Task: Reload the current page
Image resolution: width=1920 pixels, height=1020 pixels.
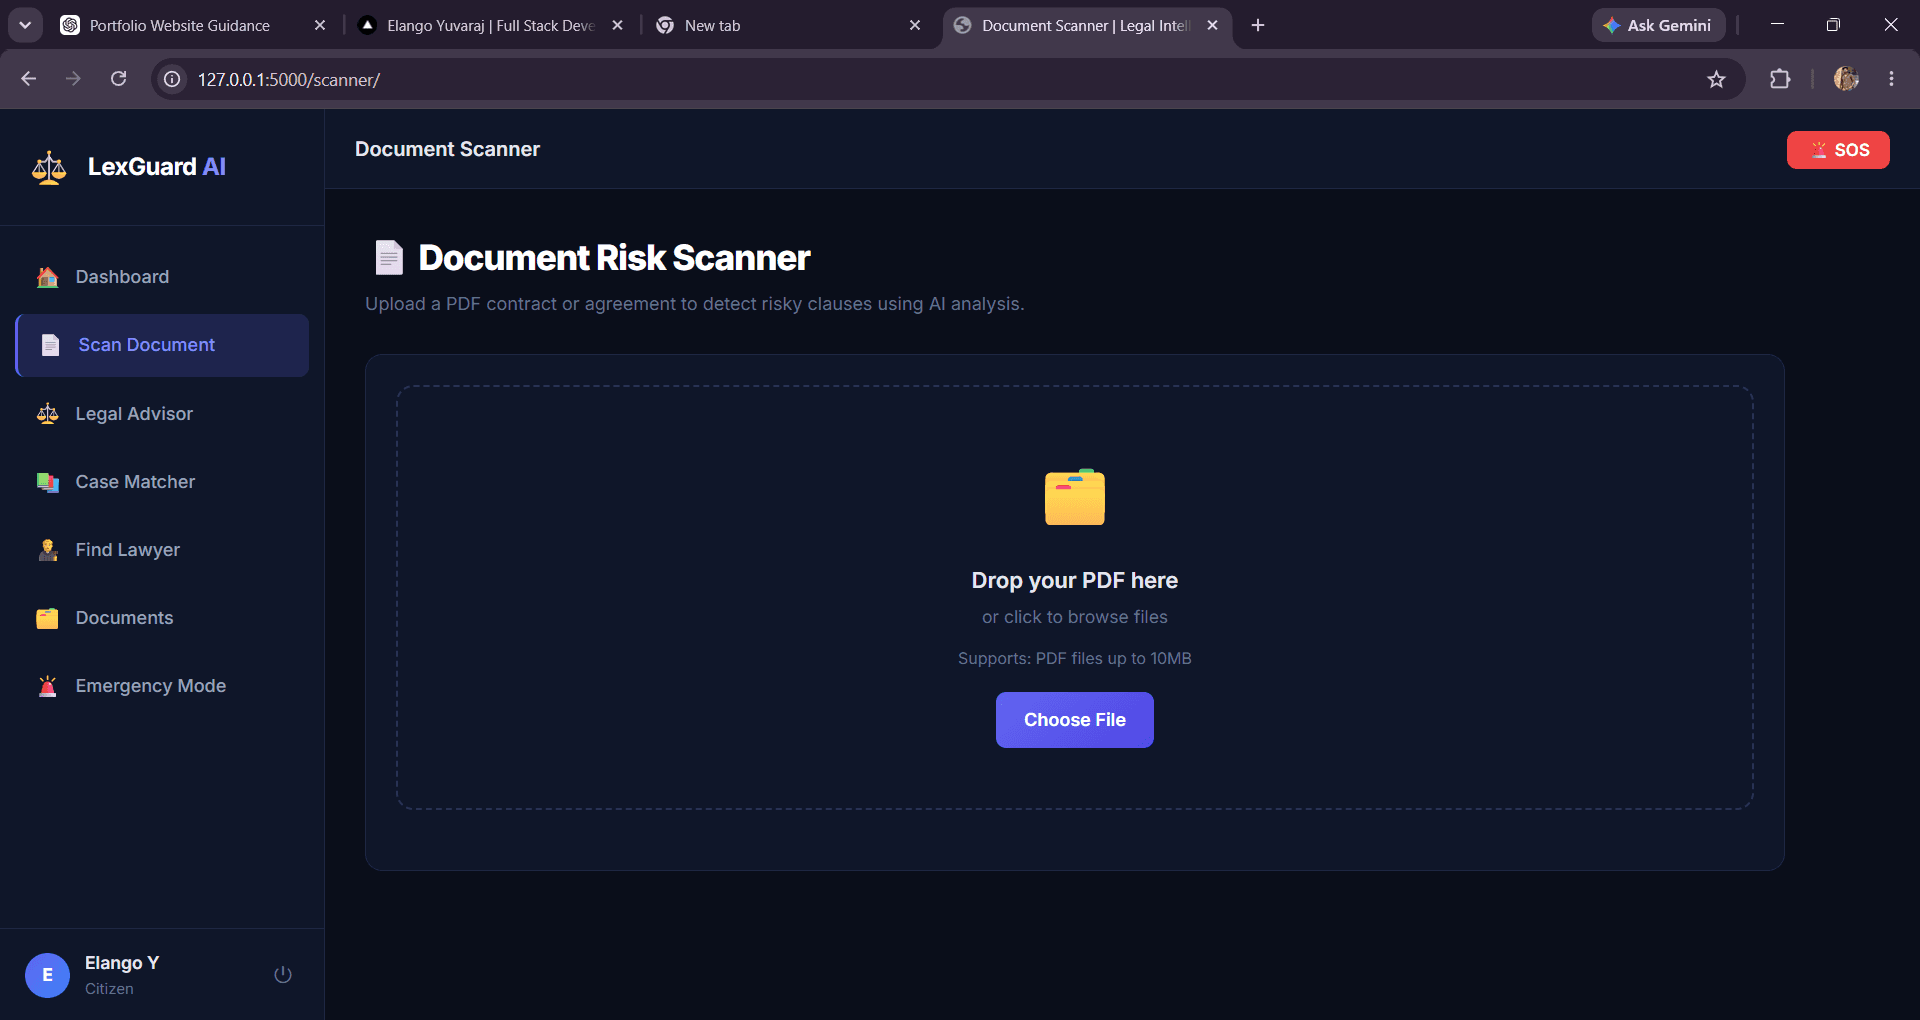Action: pyautogui.click(x=118, y=79)
